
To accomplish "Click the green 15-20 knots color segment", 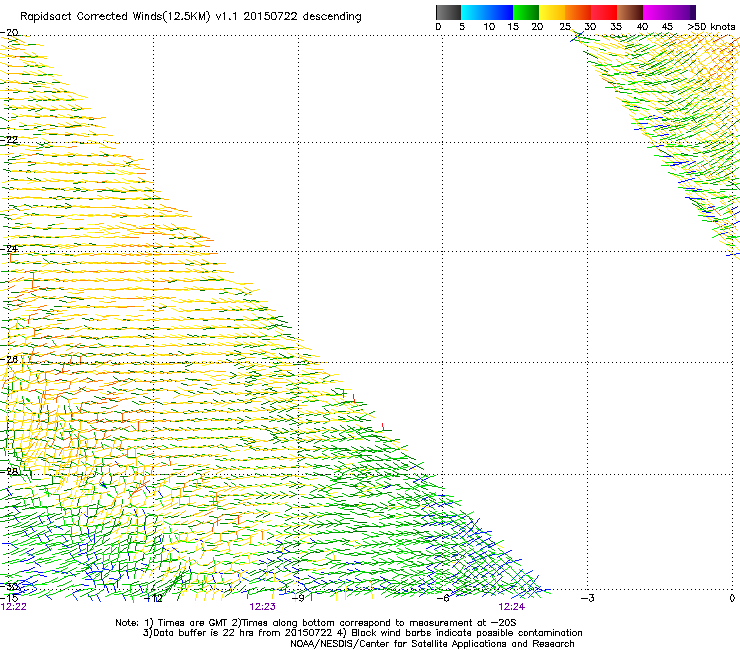I will point(526,12).
